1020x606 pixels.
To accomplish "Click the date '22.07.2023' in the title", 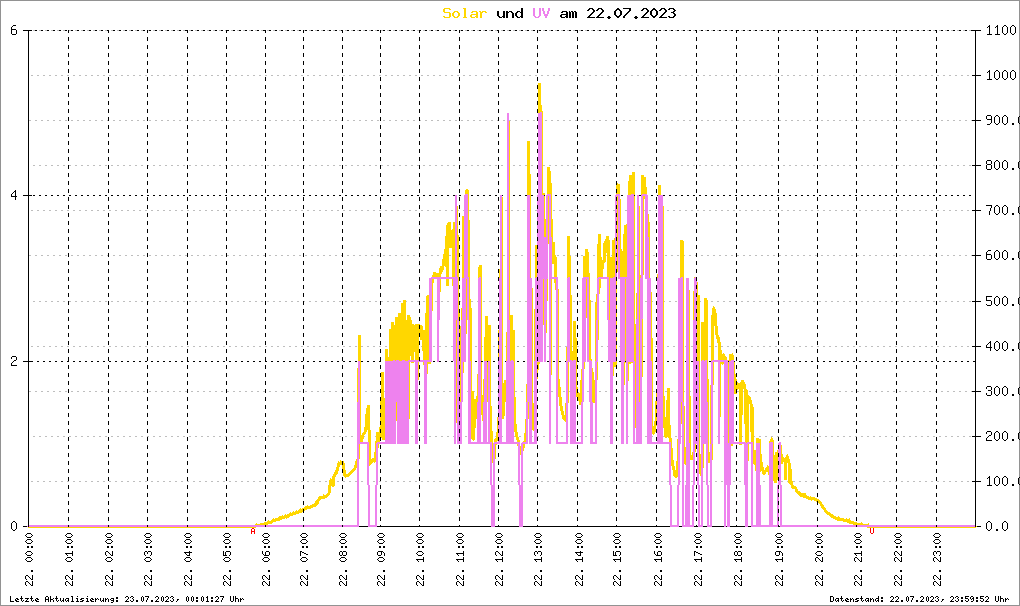I will (631, 13).
